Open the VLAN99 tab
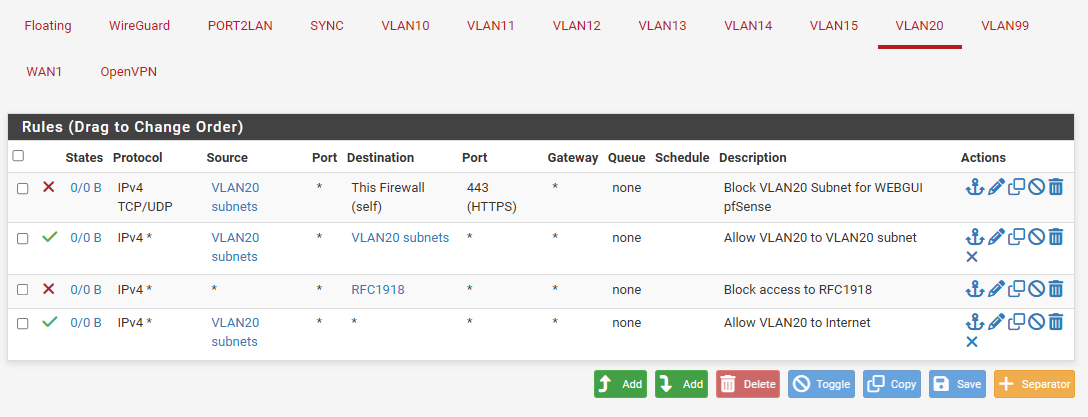The height and width of the screenshot is (417, 1088). [x=1005, y=26]
